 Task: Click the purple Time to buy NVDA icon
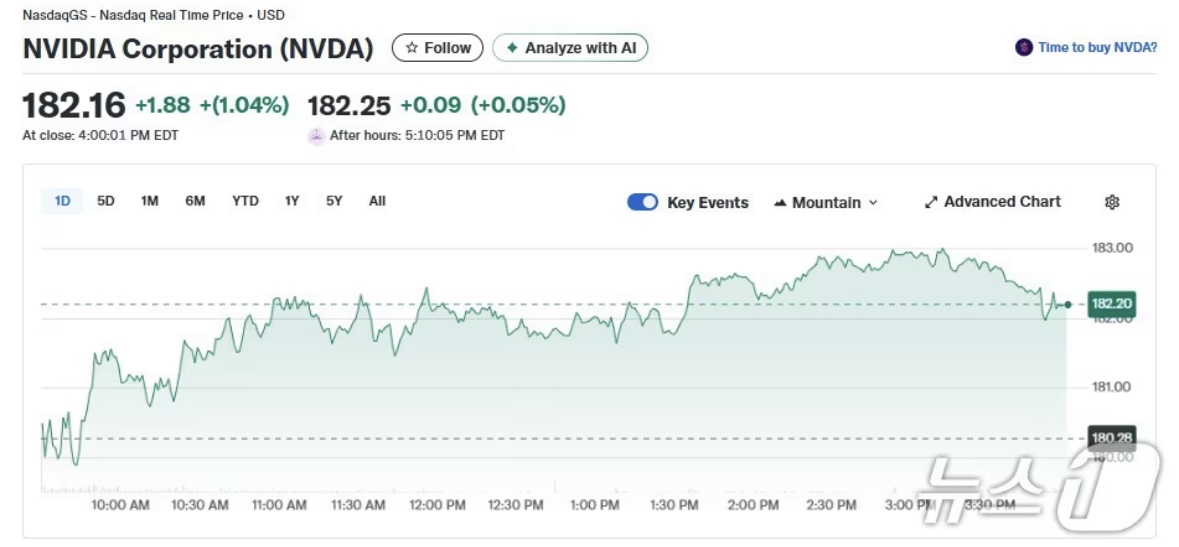pyautogui.click(x=1023, y=47)
